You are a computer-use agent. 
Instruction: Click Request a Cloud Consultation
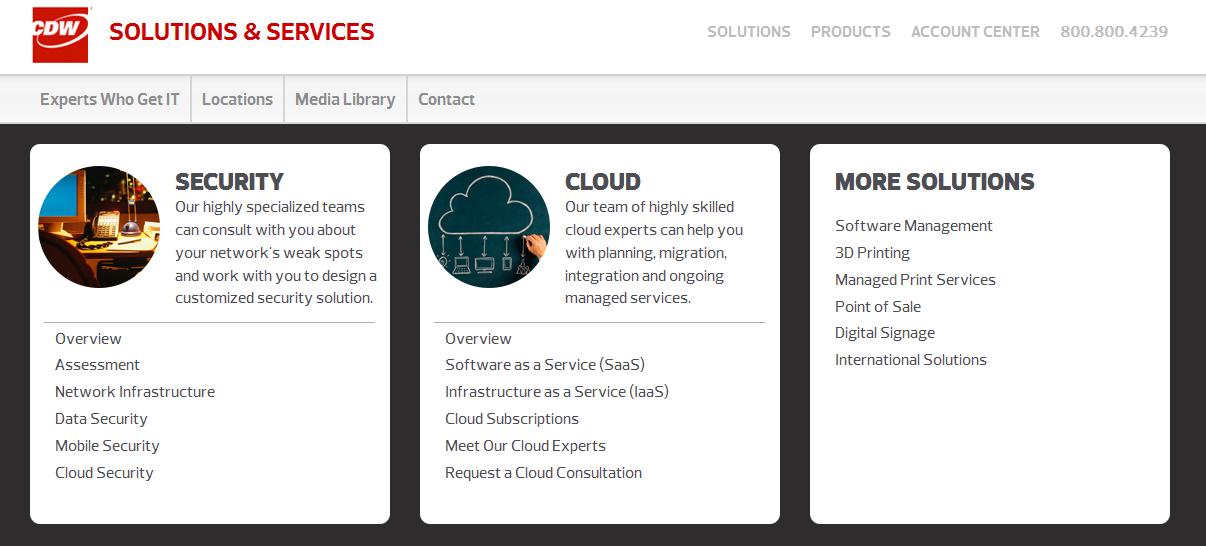543,473
